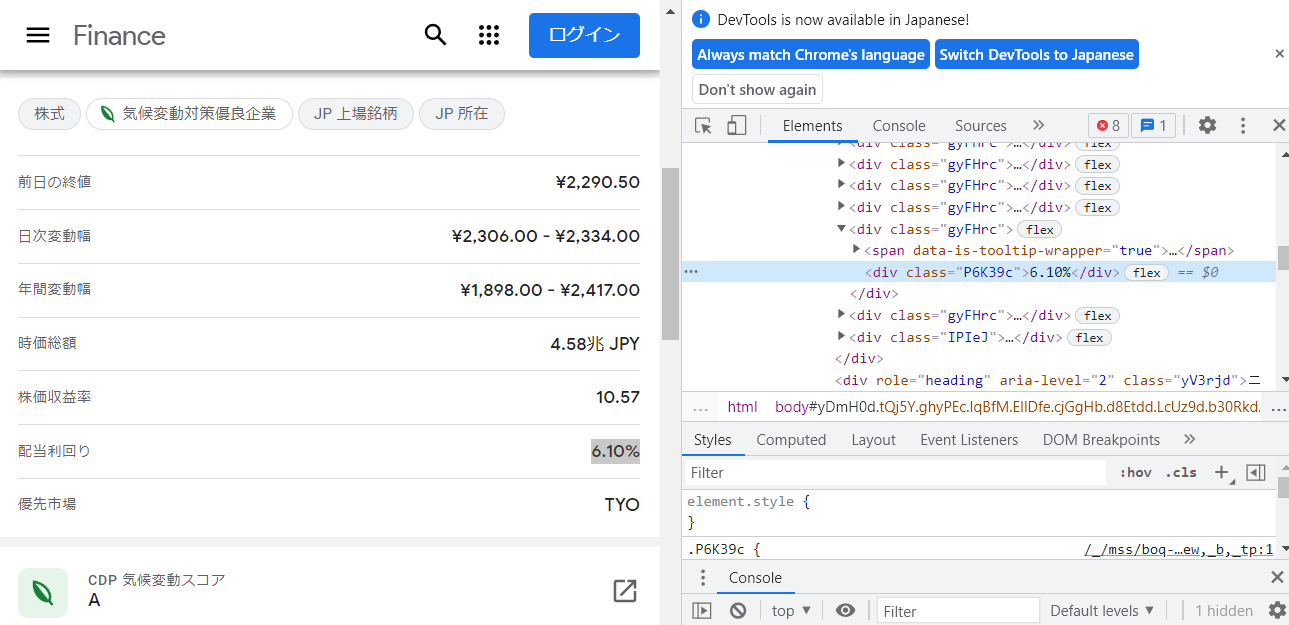Select the P6K39c div element row
The width and height of the screenshot is (1289, 625).
pyautogui.click(x=979, y=272)
